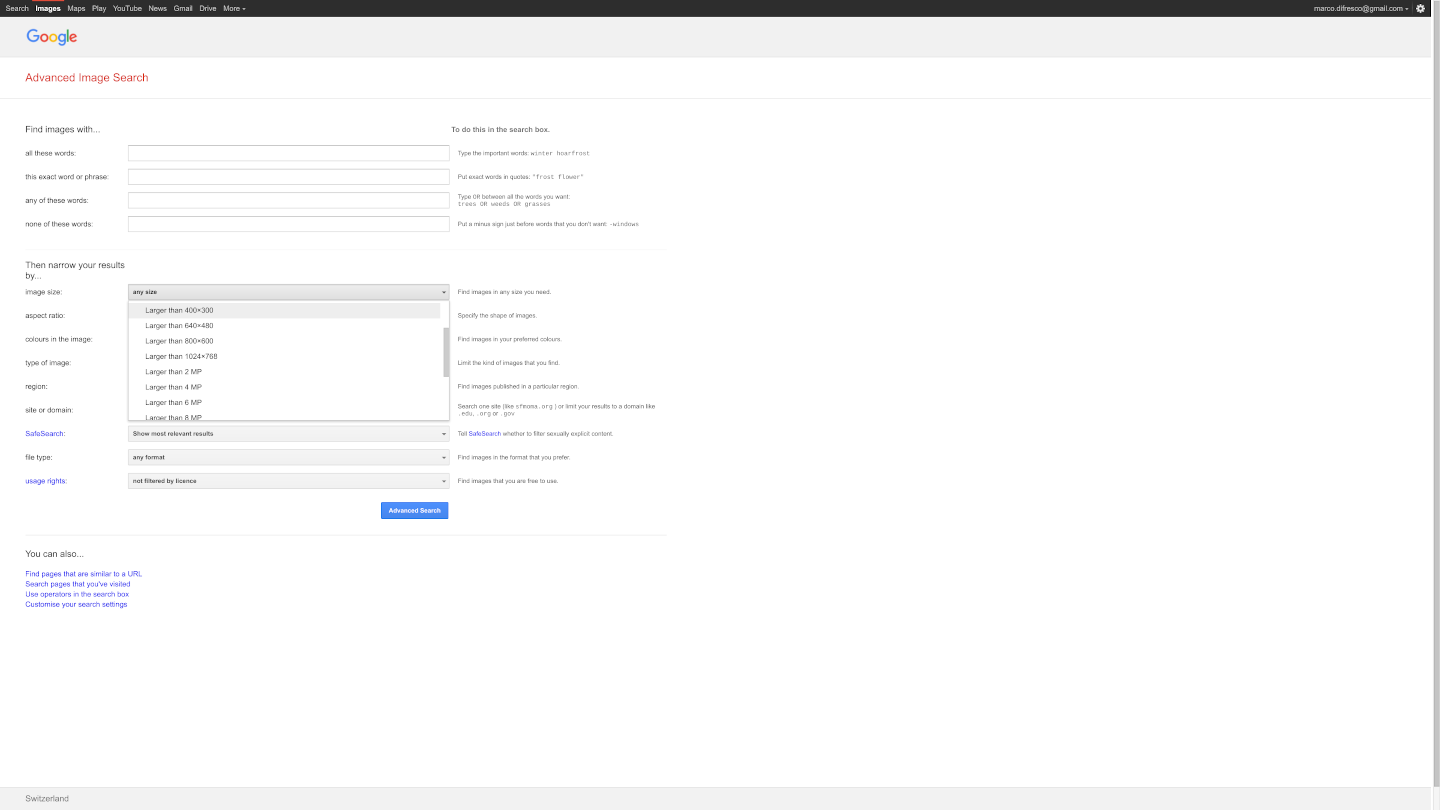Viewport: 1440px width, 810px height.
Task: Click the SafeSearch label link
Action: point(45,434)
